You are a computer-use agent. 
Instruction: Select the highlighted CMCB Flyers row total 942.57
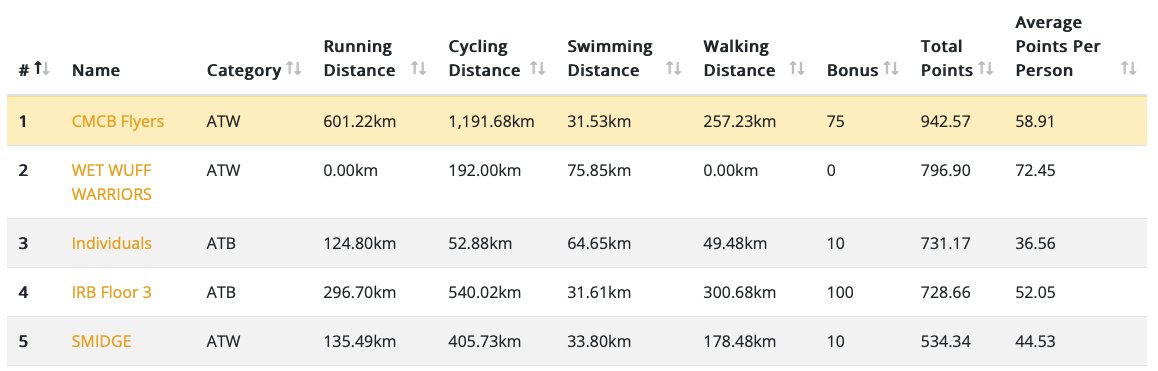(x=945, y=121)
